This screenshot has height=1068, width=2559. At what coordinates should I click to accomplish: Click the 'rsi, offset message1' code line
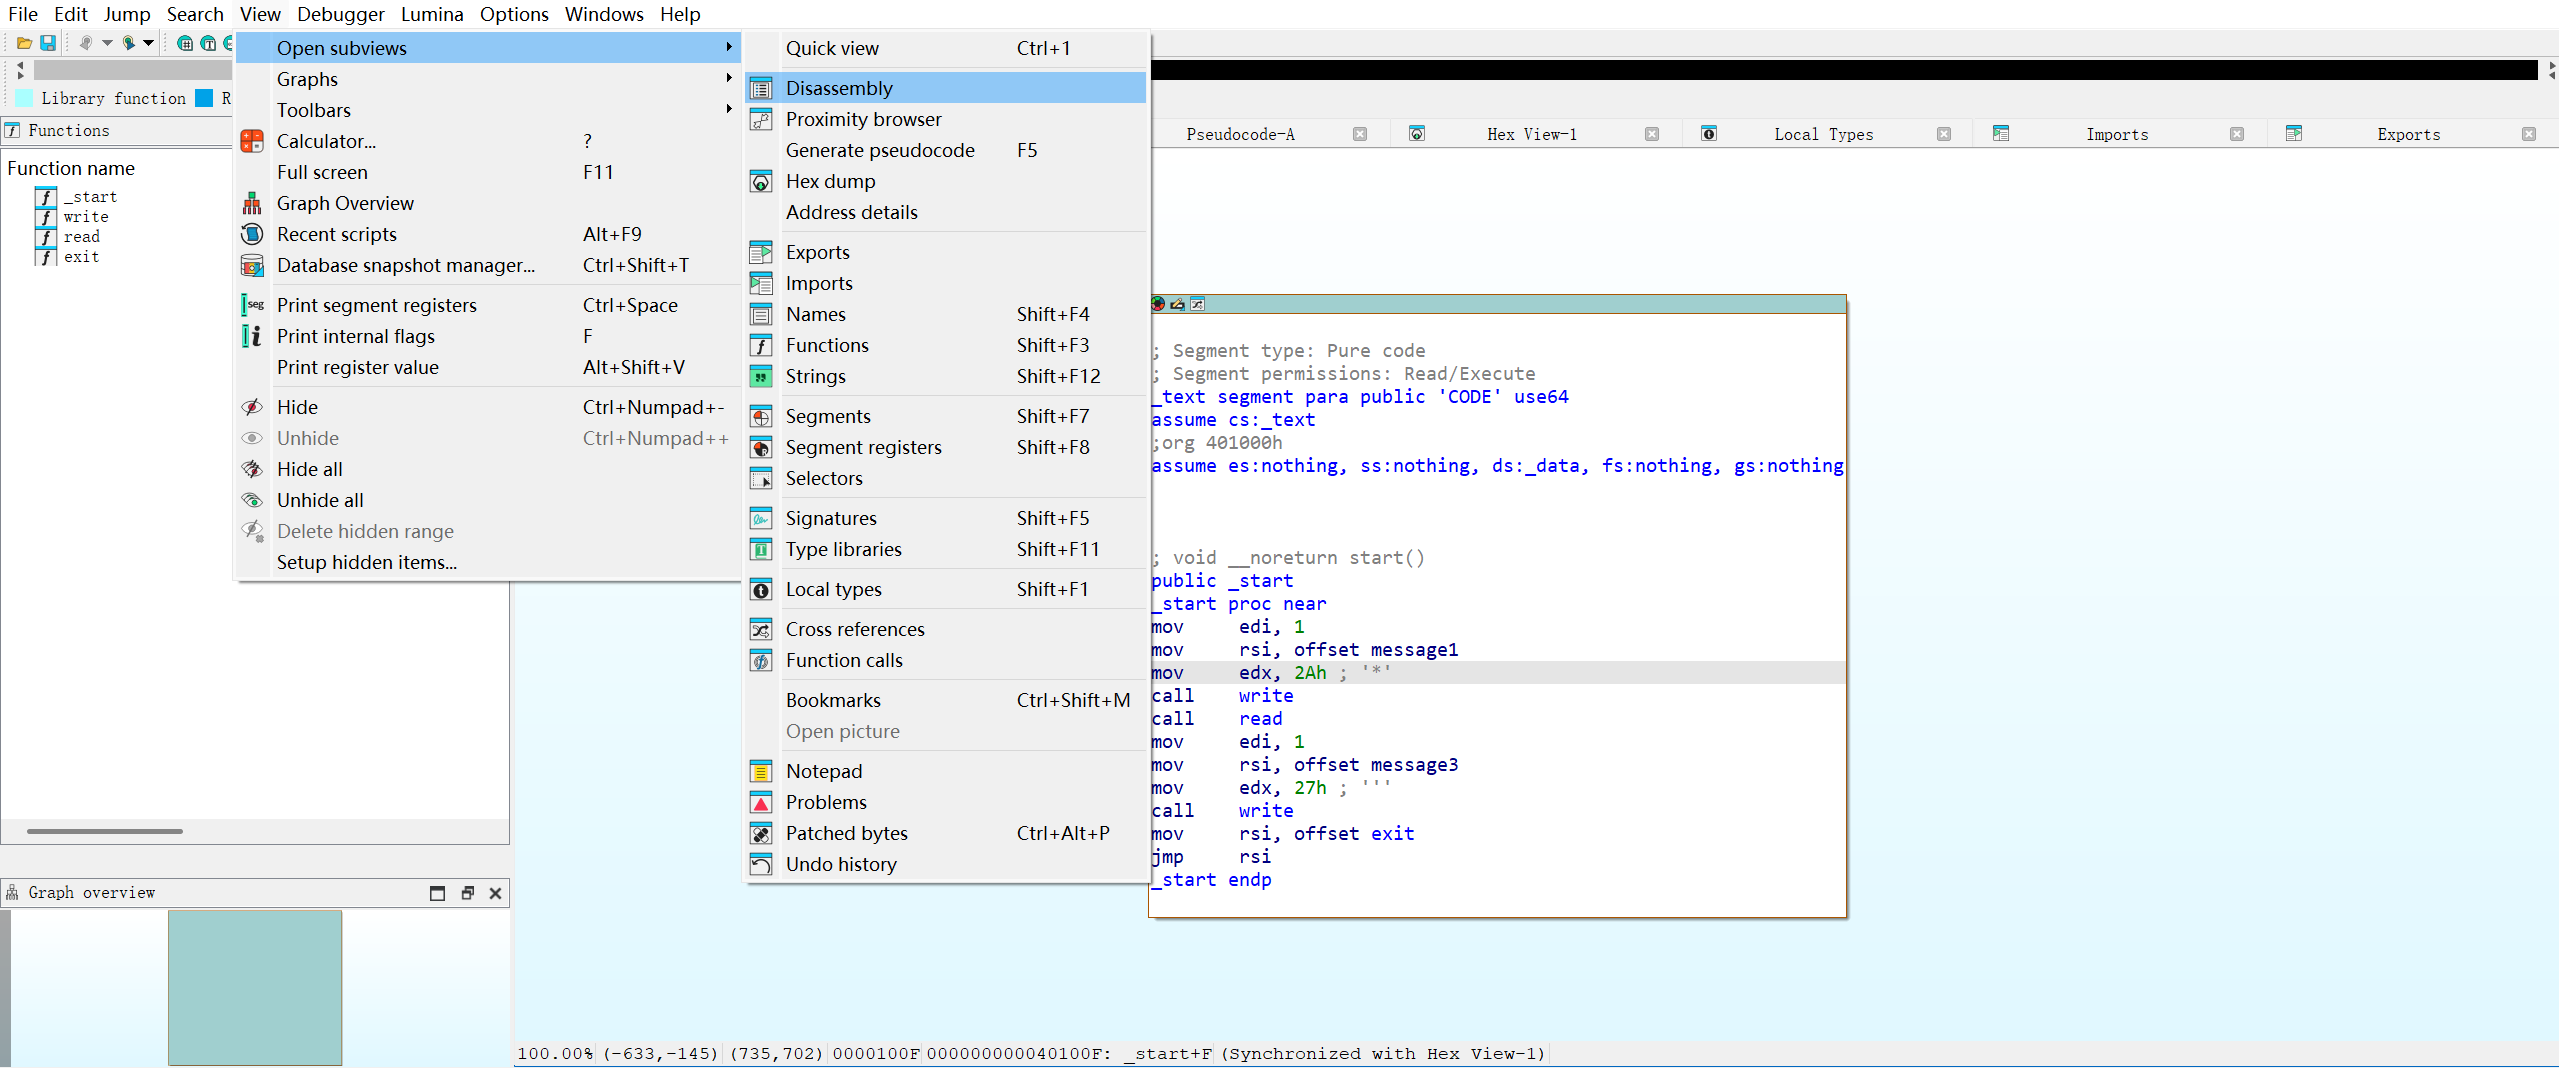1304,650
